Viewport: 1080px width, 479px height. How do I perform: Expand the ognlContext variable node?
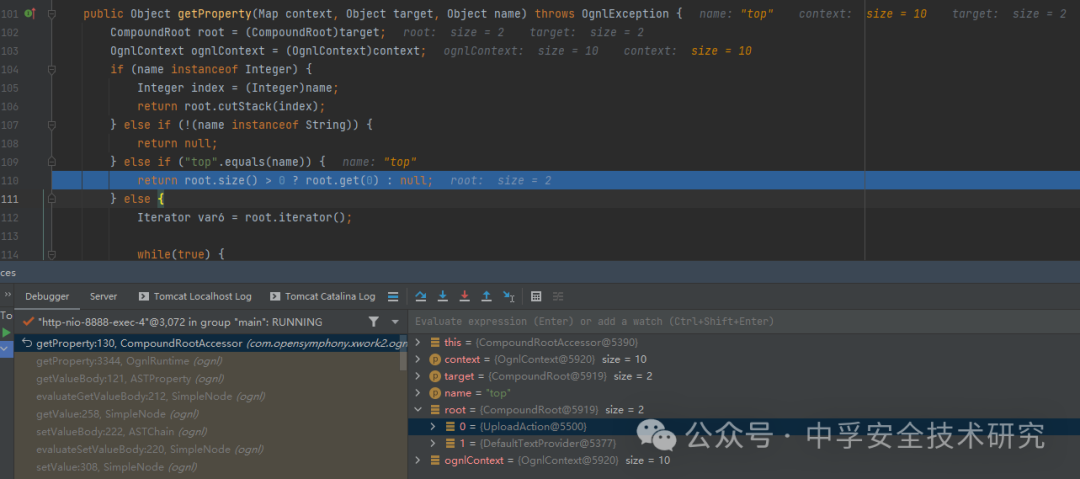click(417, 460)
